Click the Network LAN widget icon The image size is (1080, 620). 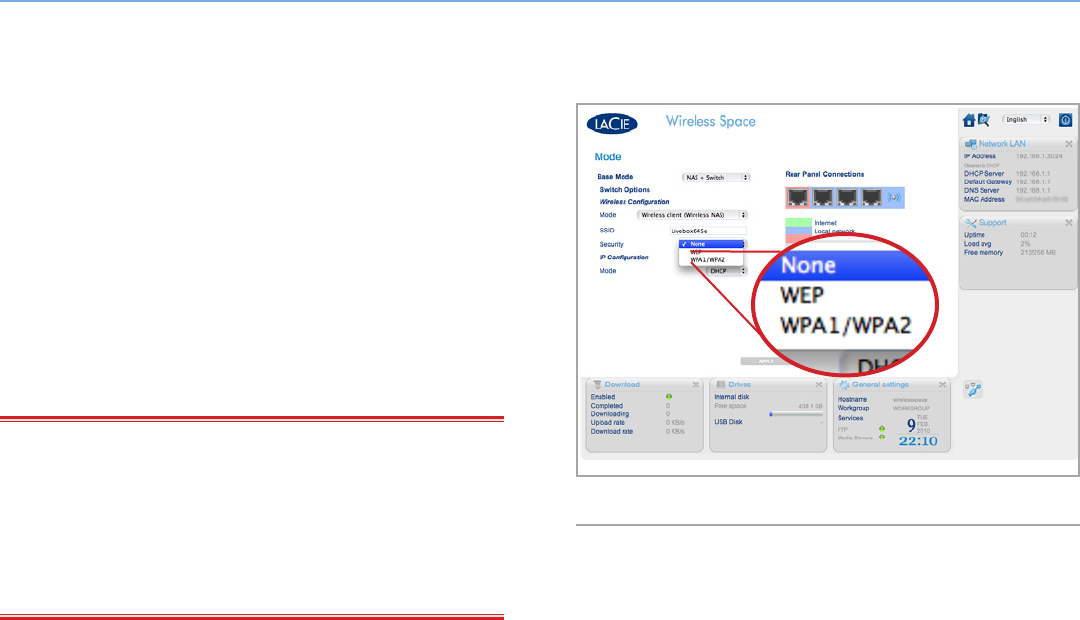970,144
